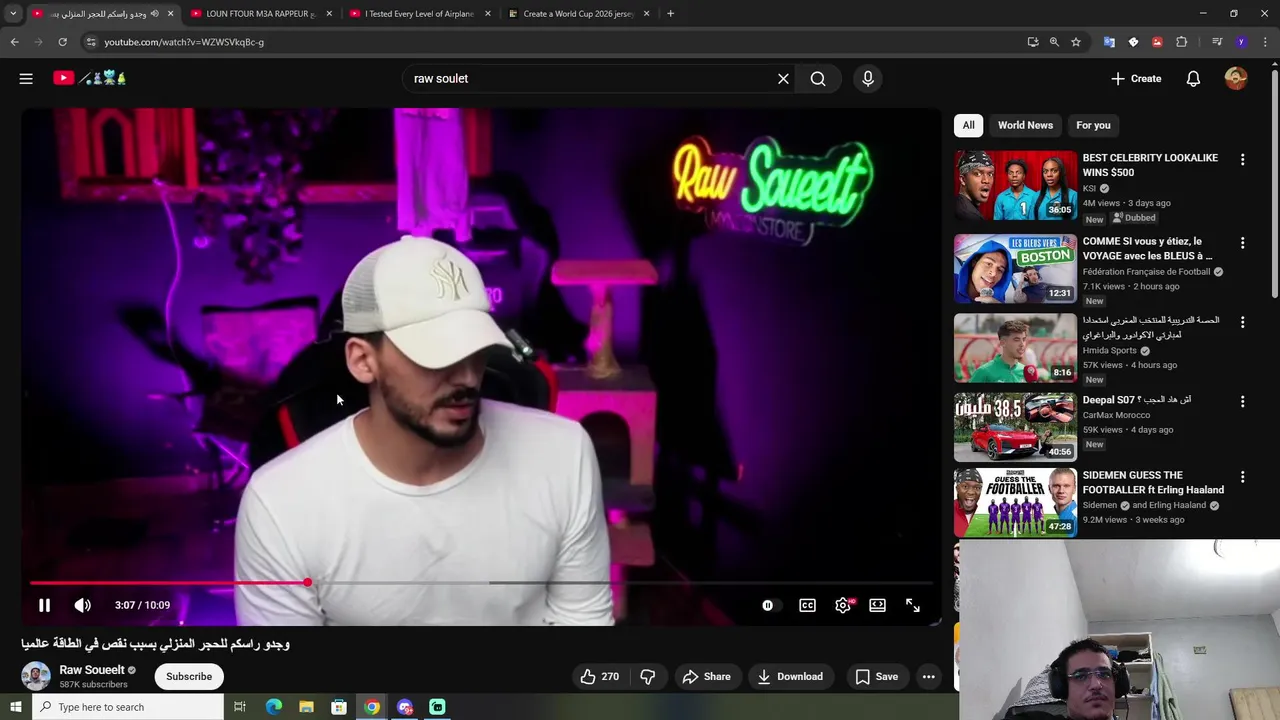The image size is (1280, 720).
Task: Open File Explorer from the taskbar
Action: [x=306, y=707]
